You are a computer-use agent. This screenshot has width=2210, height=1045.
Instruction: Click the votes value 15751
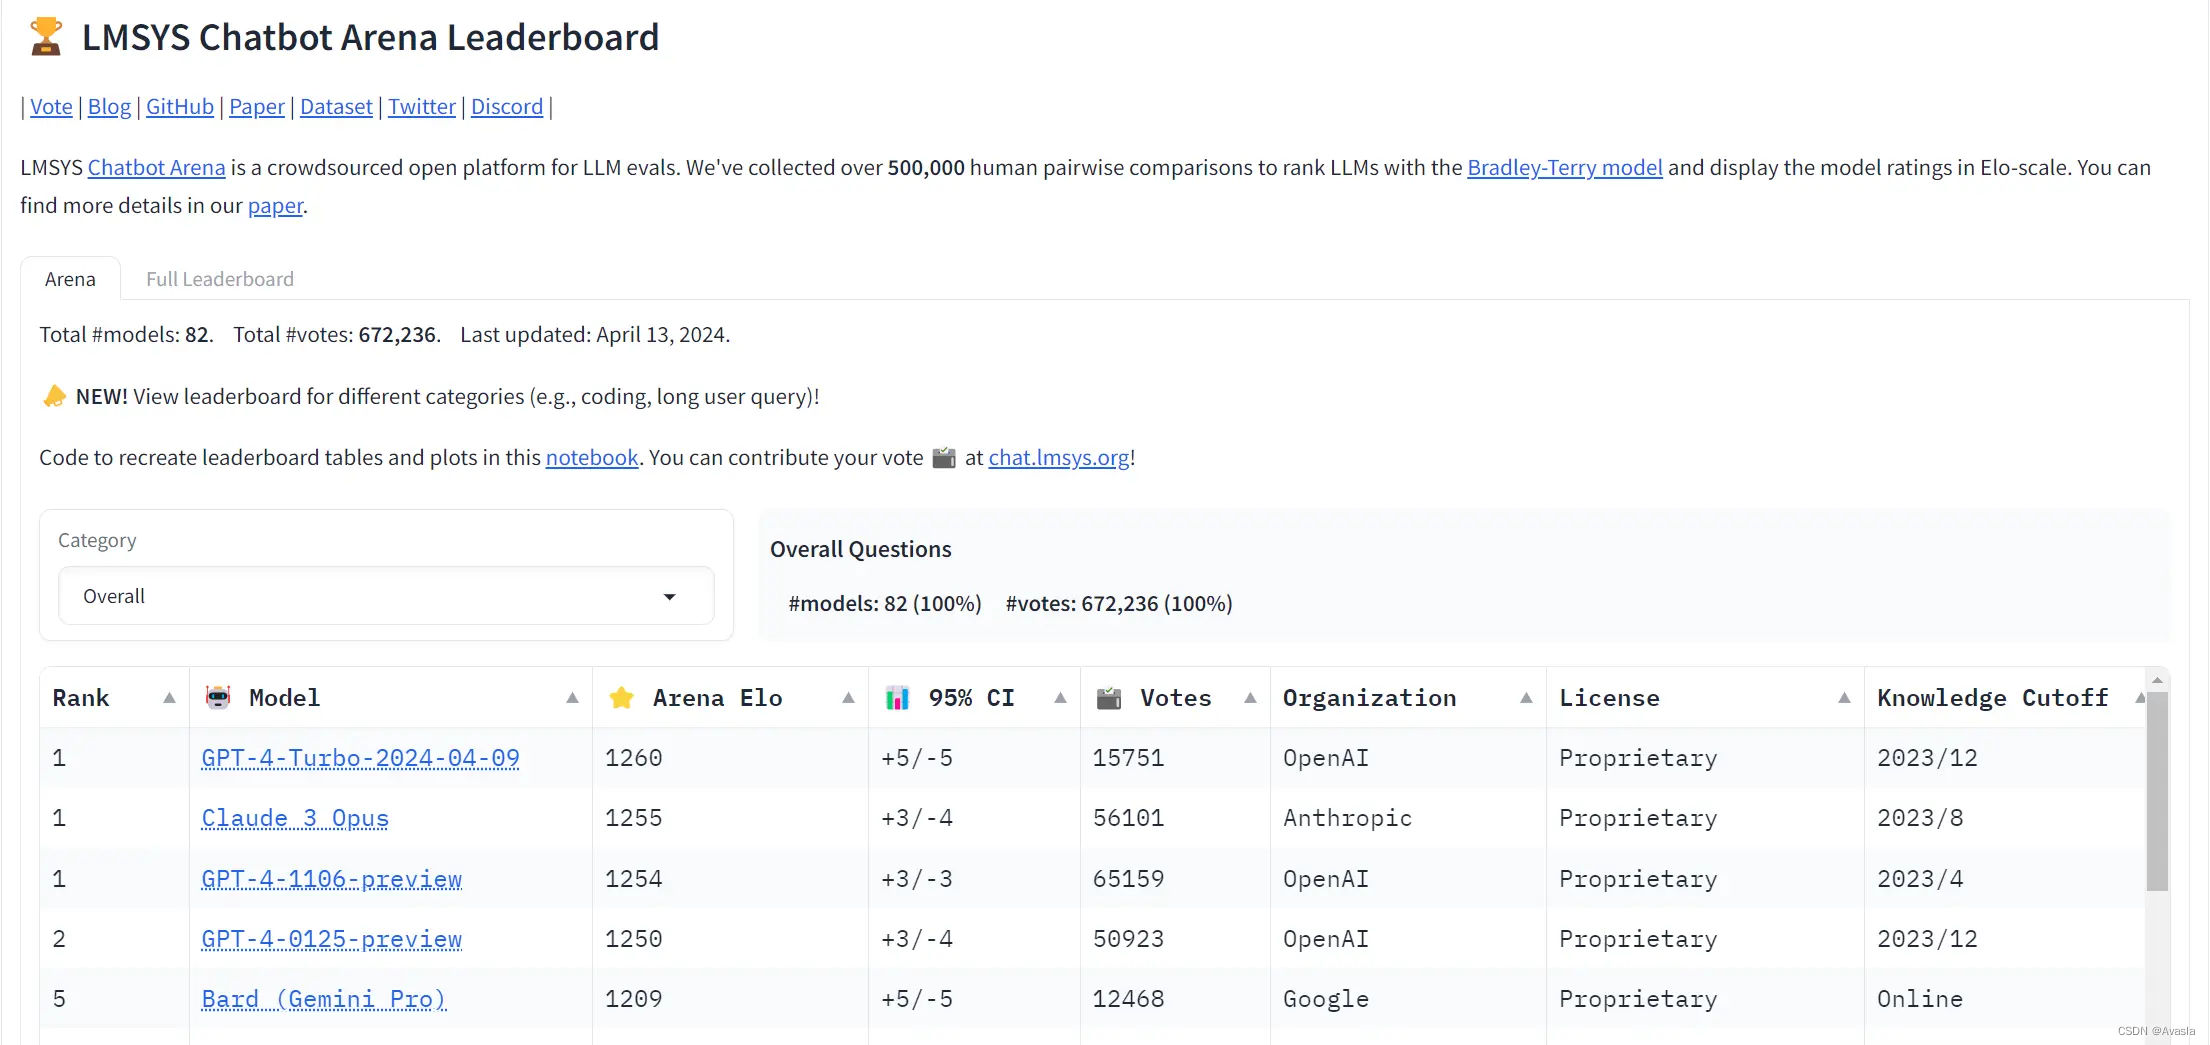(1128, 758)
